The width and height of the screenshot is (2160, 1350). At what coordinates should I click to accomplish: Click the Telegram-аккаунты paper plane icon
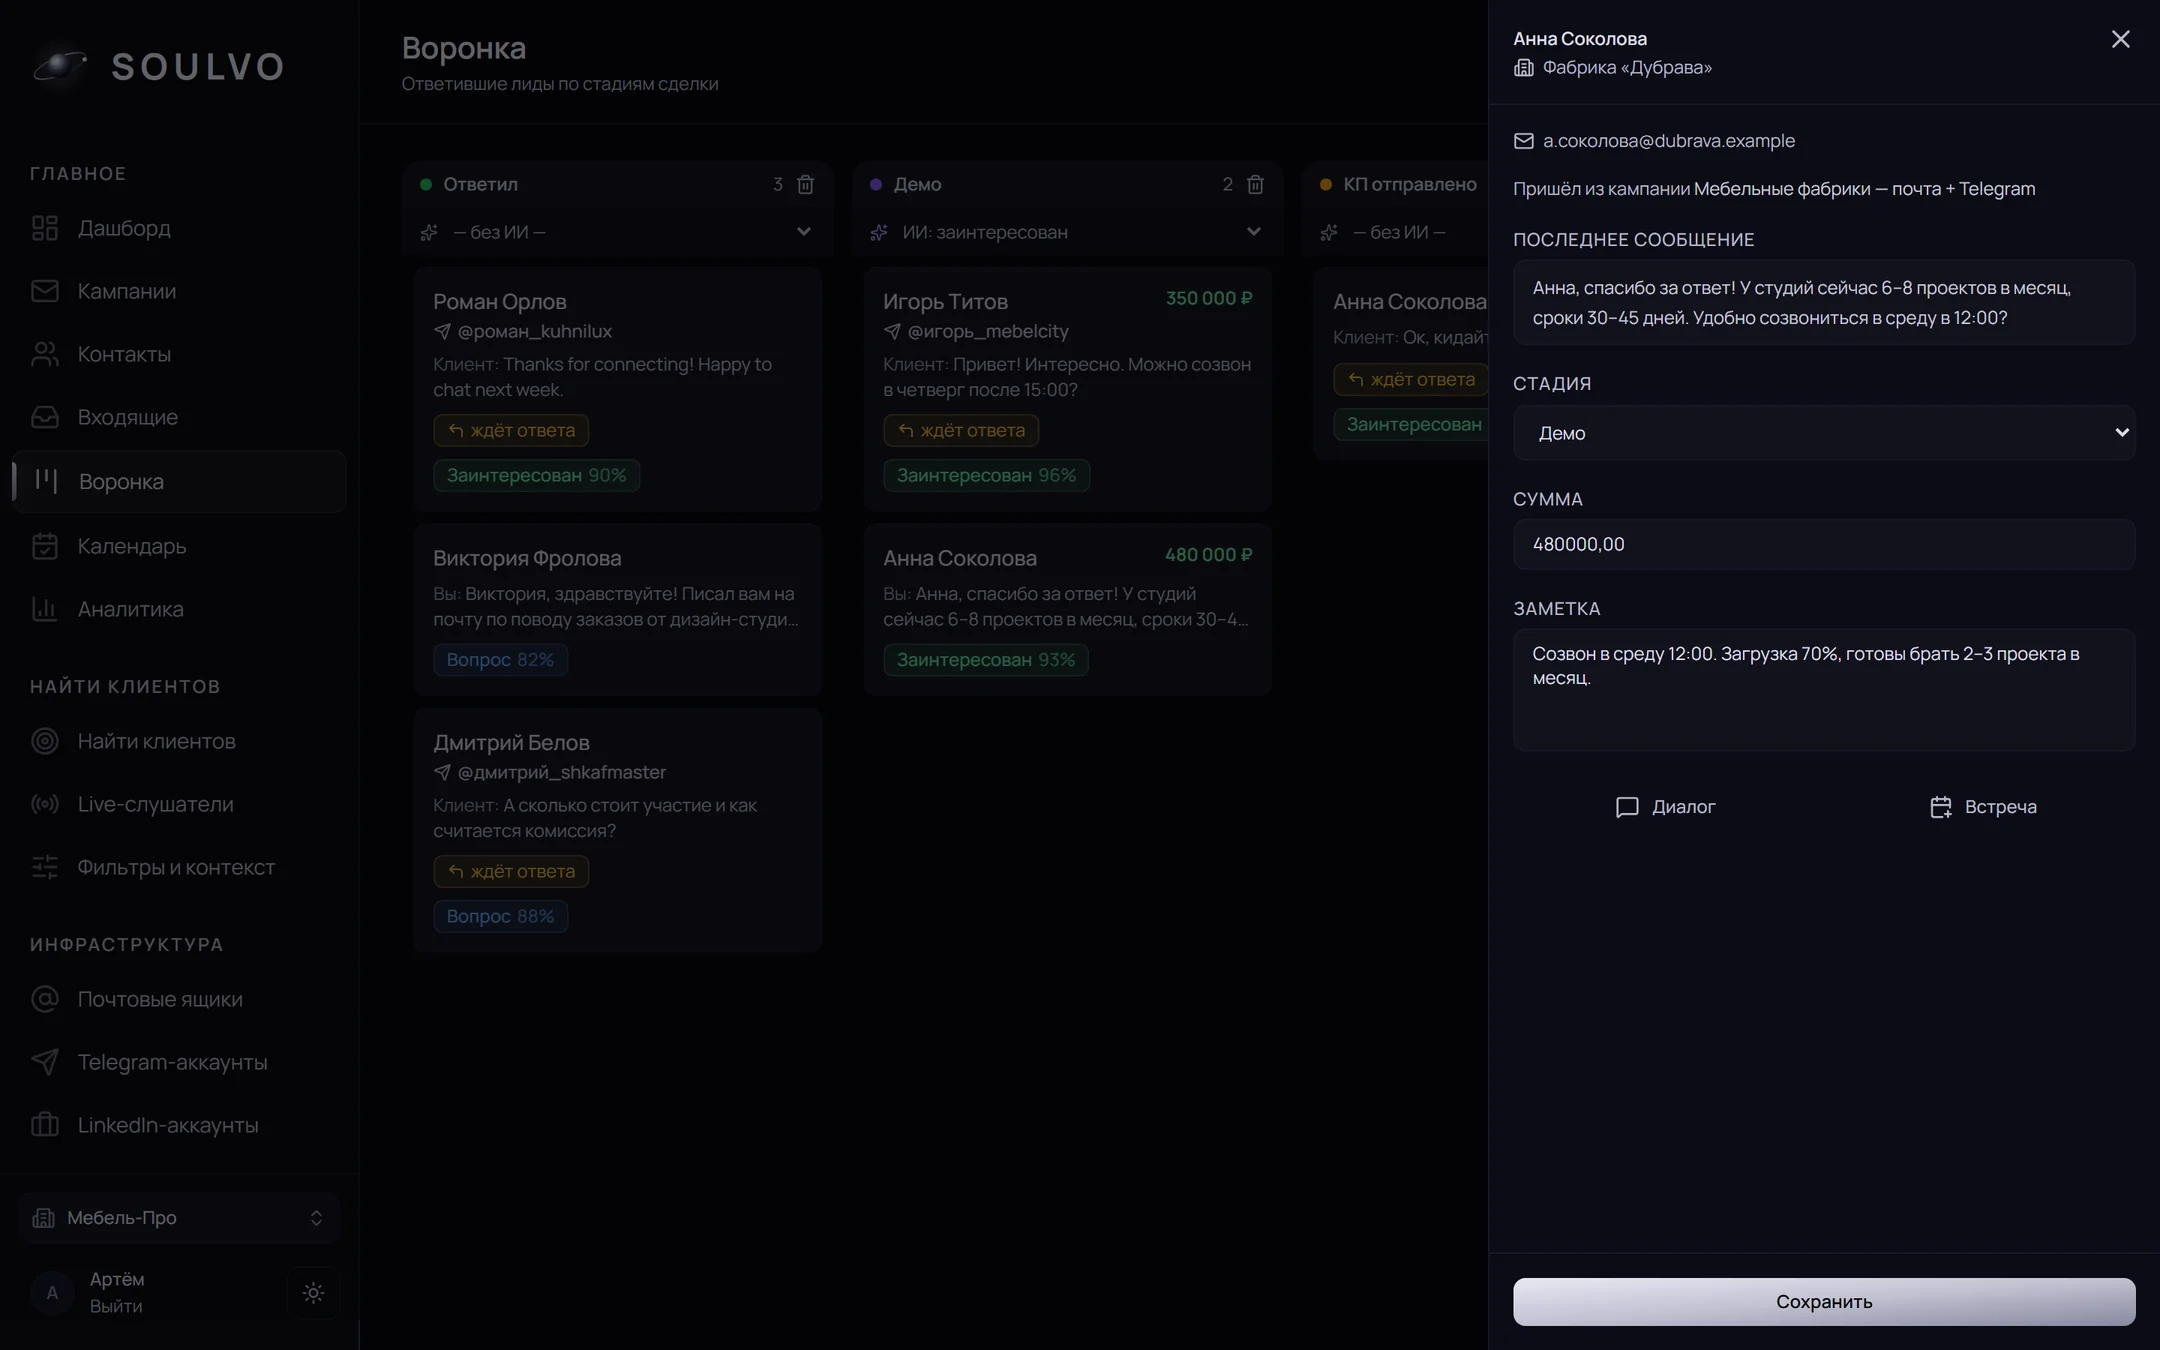click(x=45, y=1062)
